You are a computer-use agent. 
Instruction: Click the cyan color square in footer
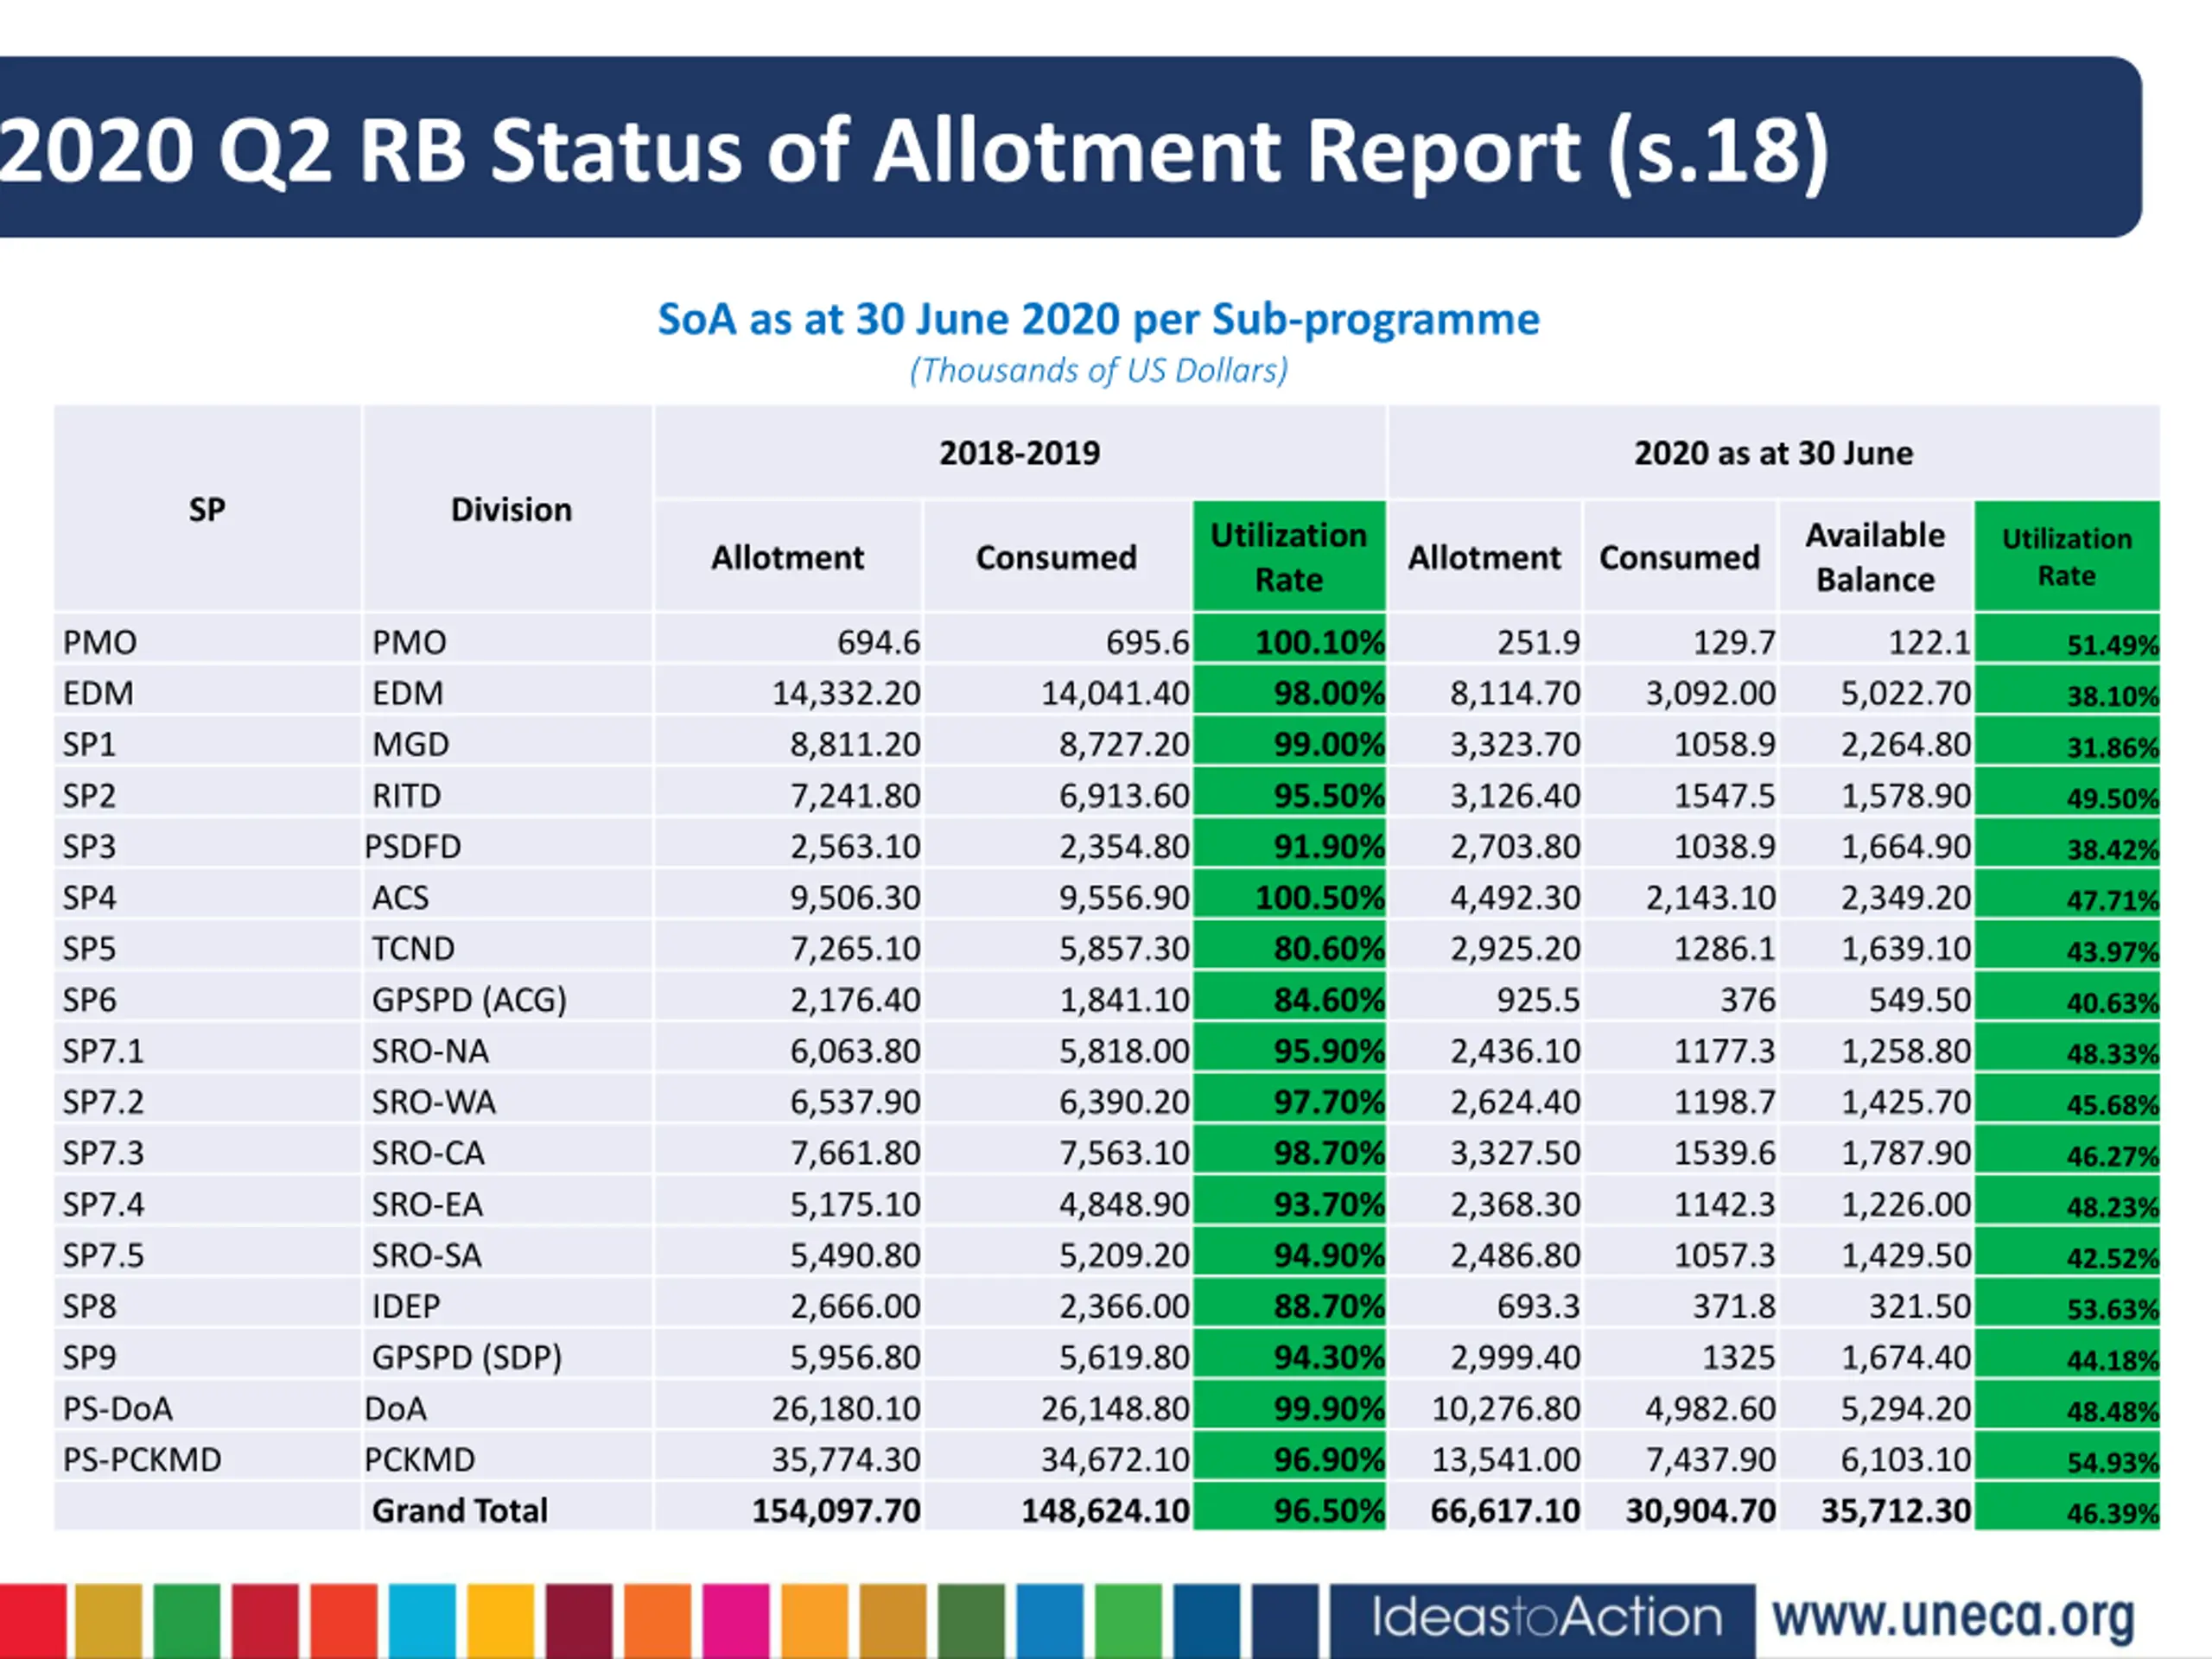pos(422,1620)
